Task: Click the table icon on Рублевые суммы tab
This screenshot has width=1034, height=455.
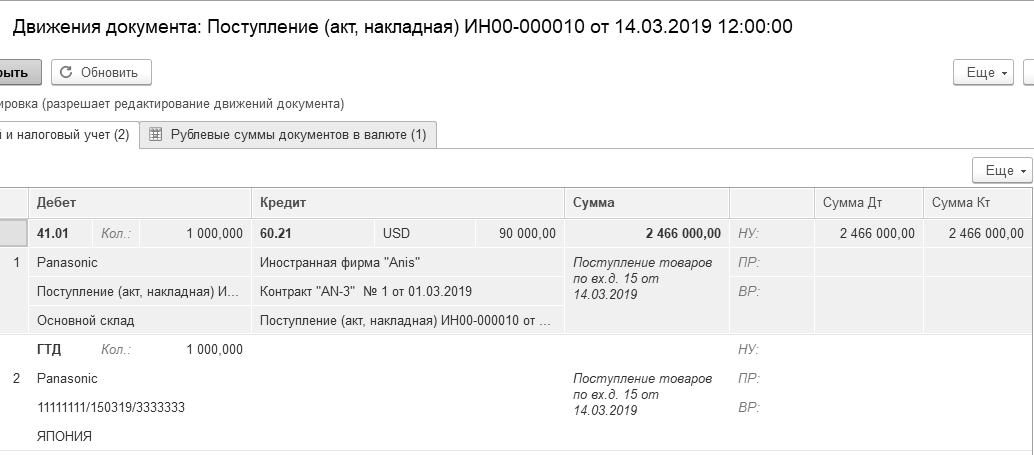Action: [x=156, y=135]
